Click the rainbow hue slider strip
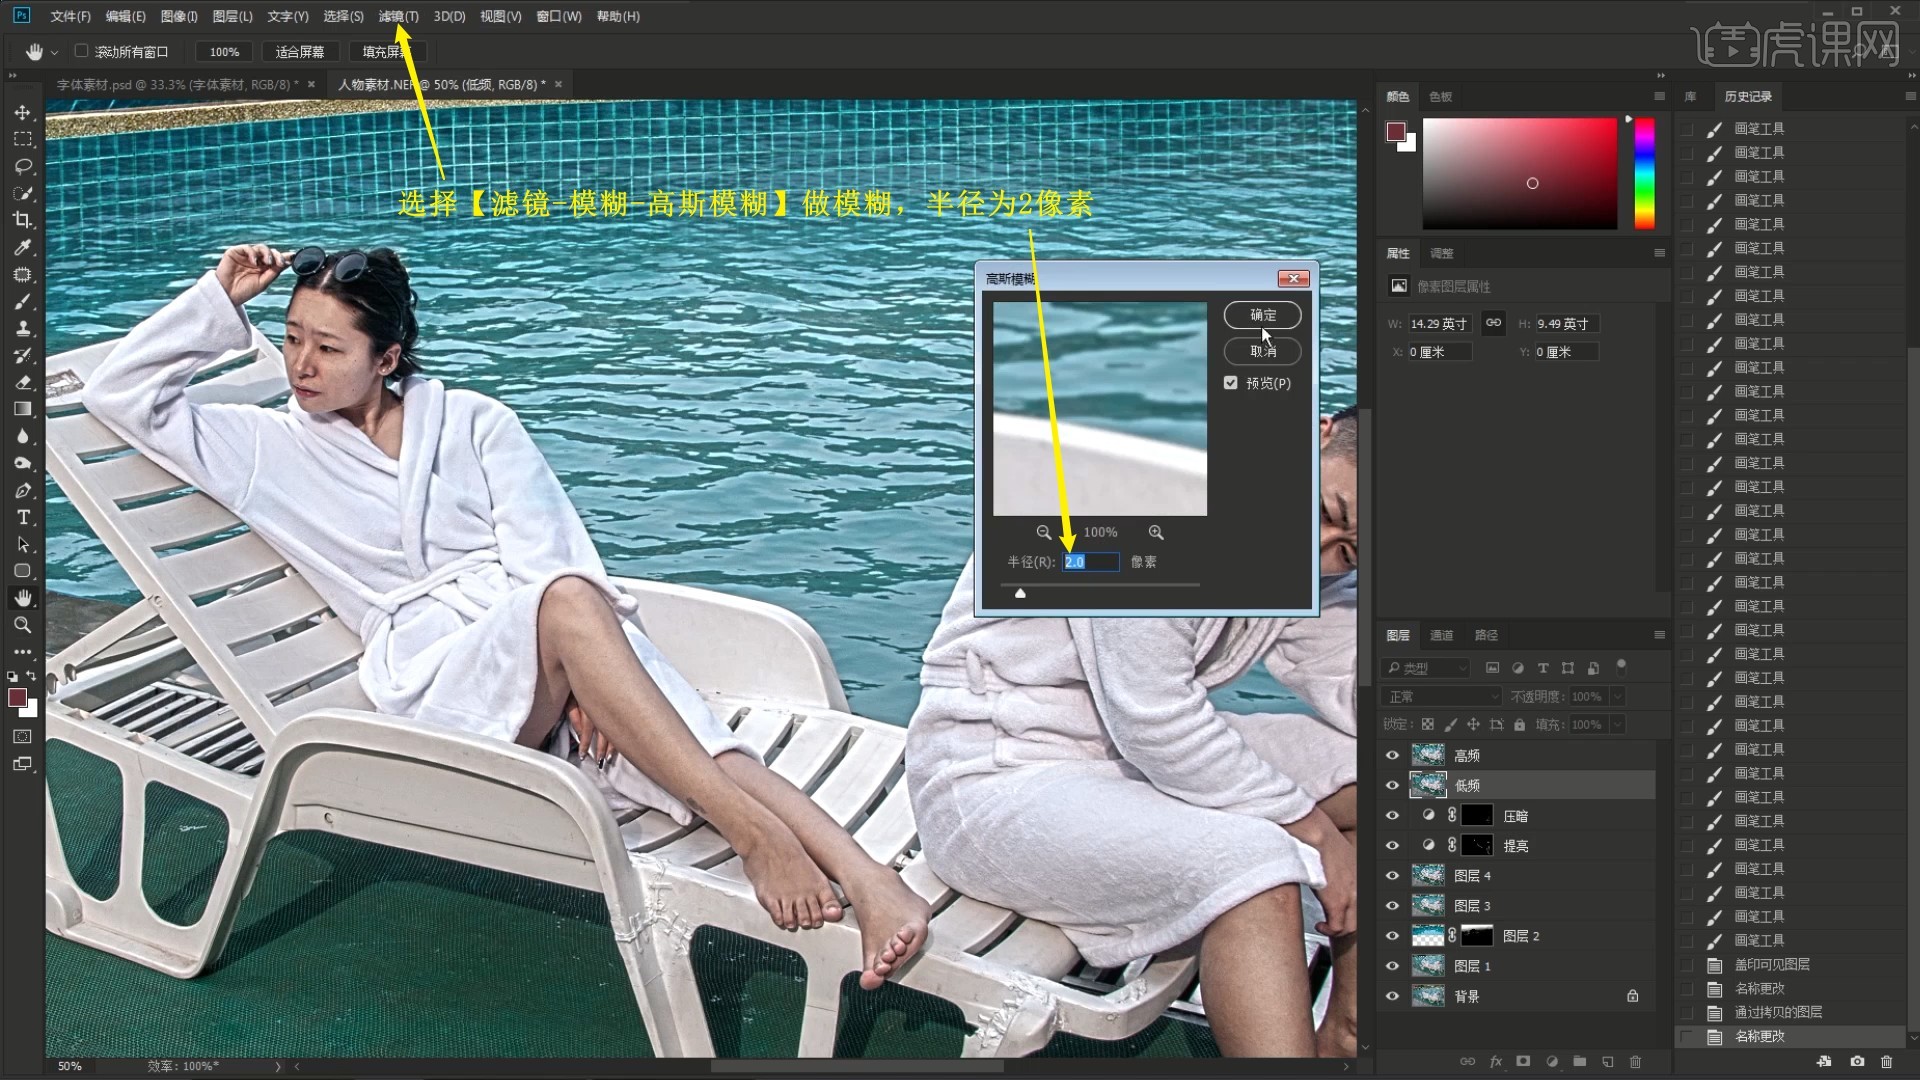This screenshot has height=1080, width=1920. point(1644,173)
